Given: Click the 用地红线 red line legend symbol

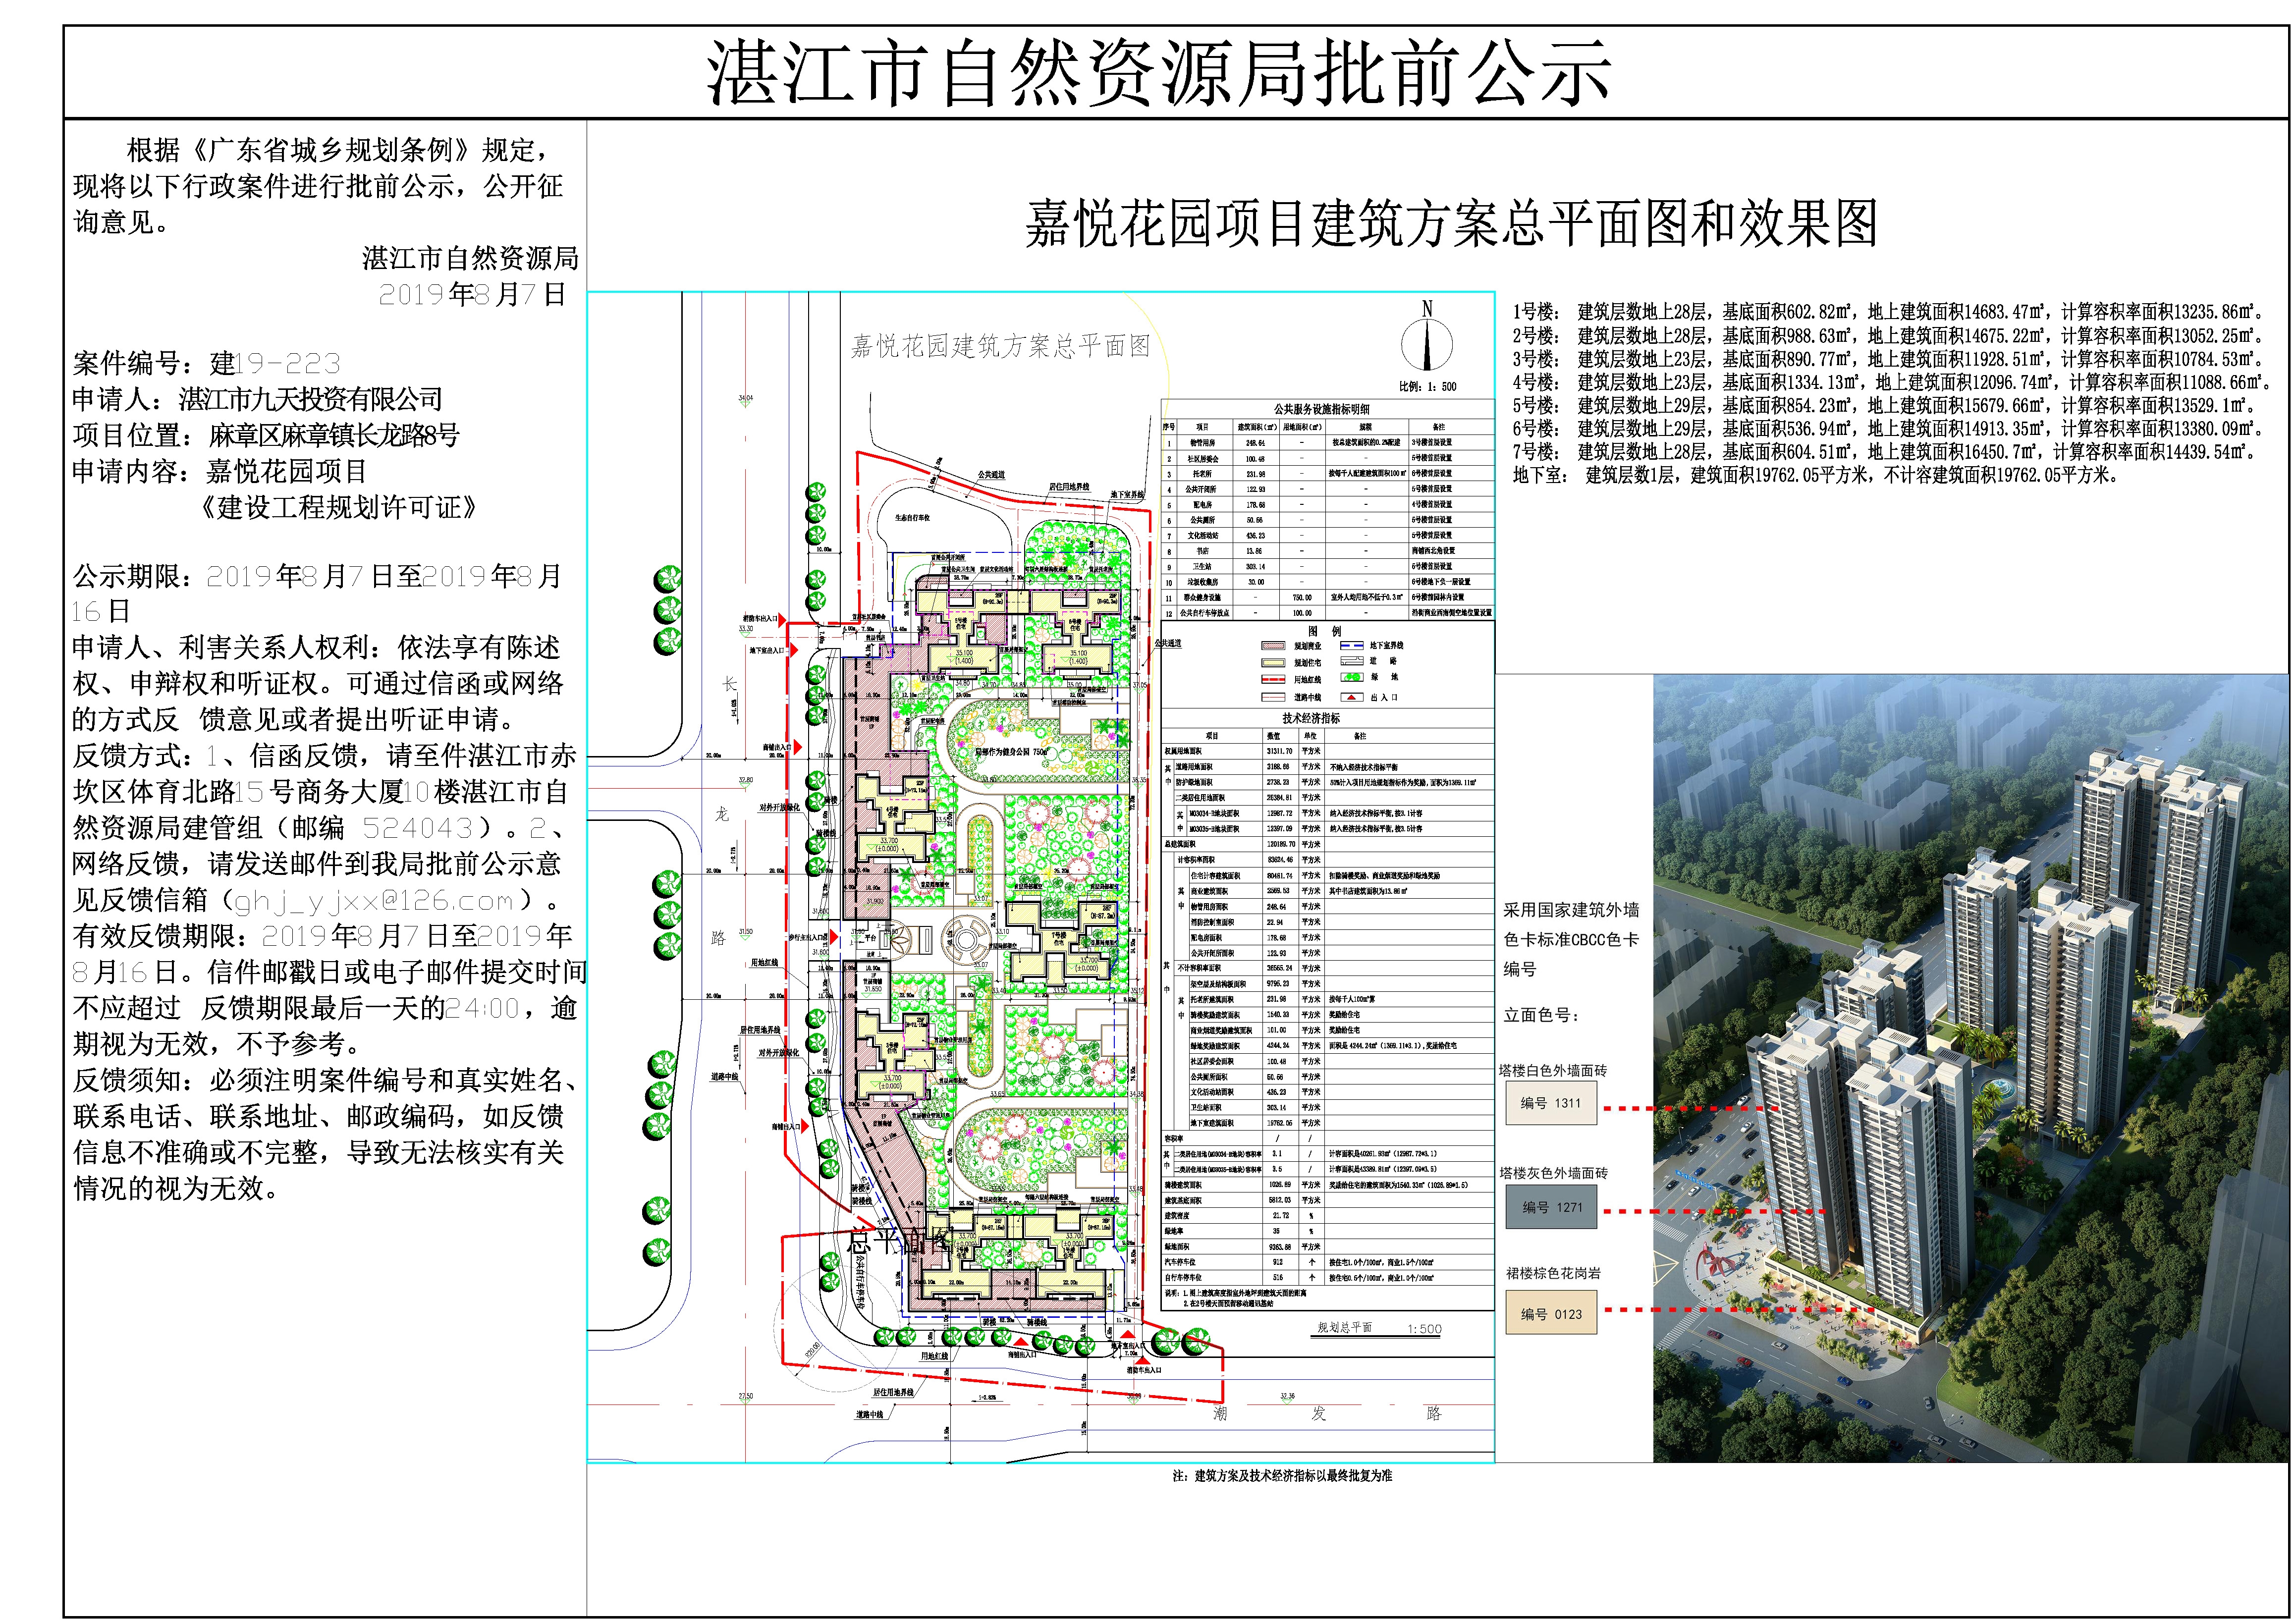Looking at the screenshot, I should (x=1273, y=680).
